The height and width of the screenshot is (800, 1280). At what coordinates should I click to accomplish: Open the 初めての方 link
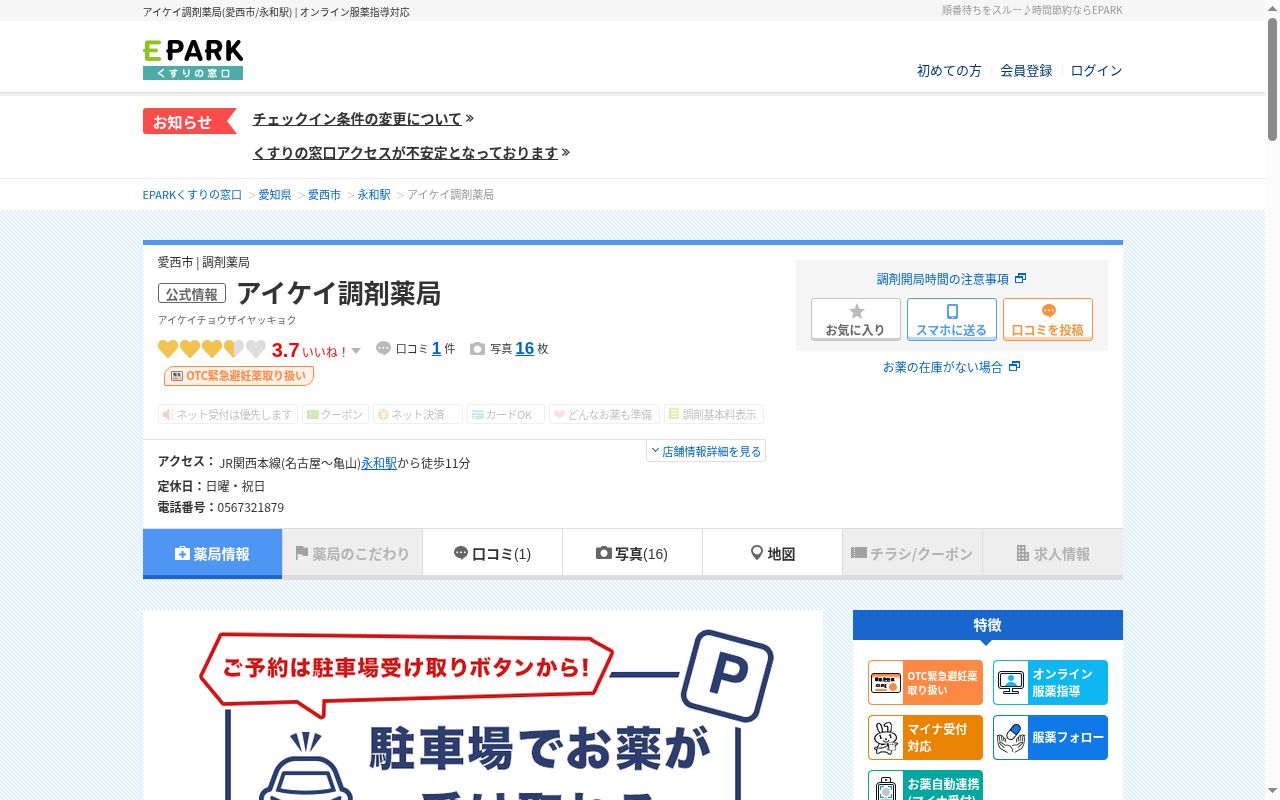click(949, 71)
